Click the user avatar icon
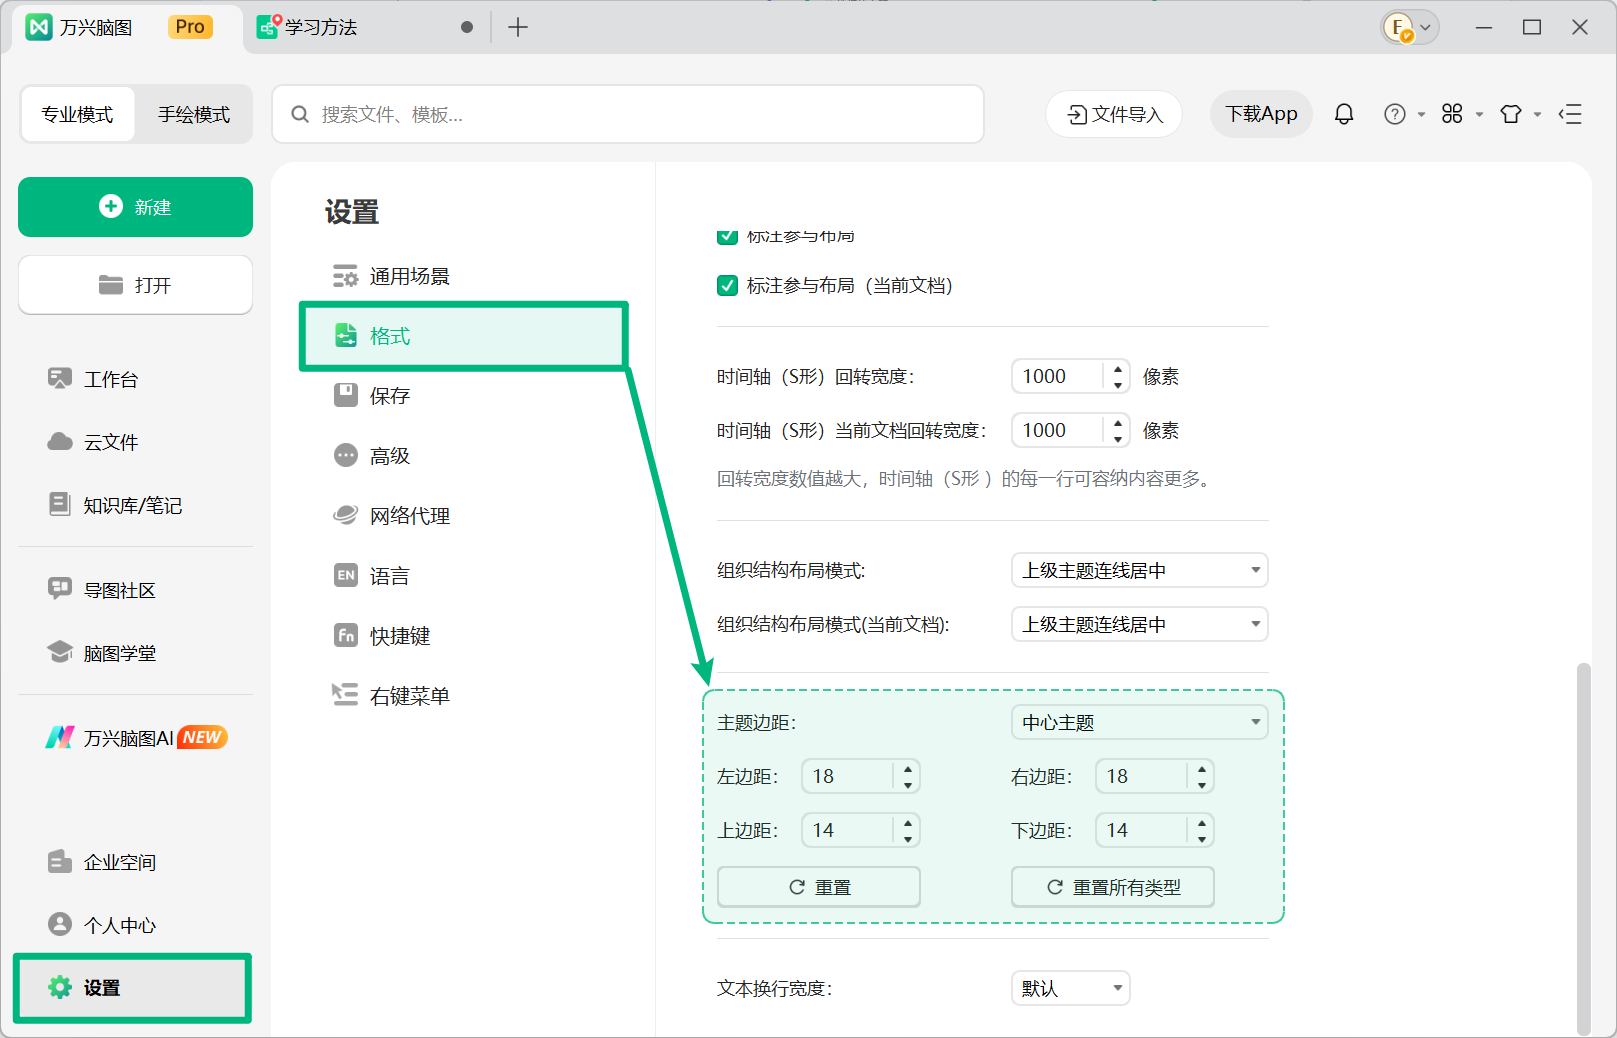This screenshot has width=1617, height=1038. click(1398, 28)
